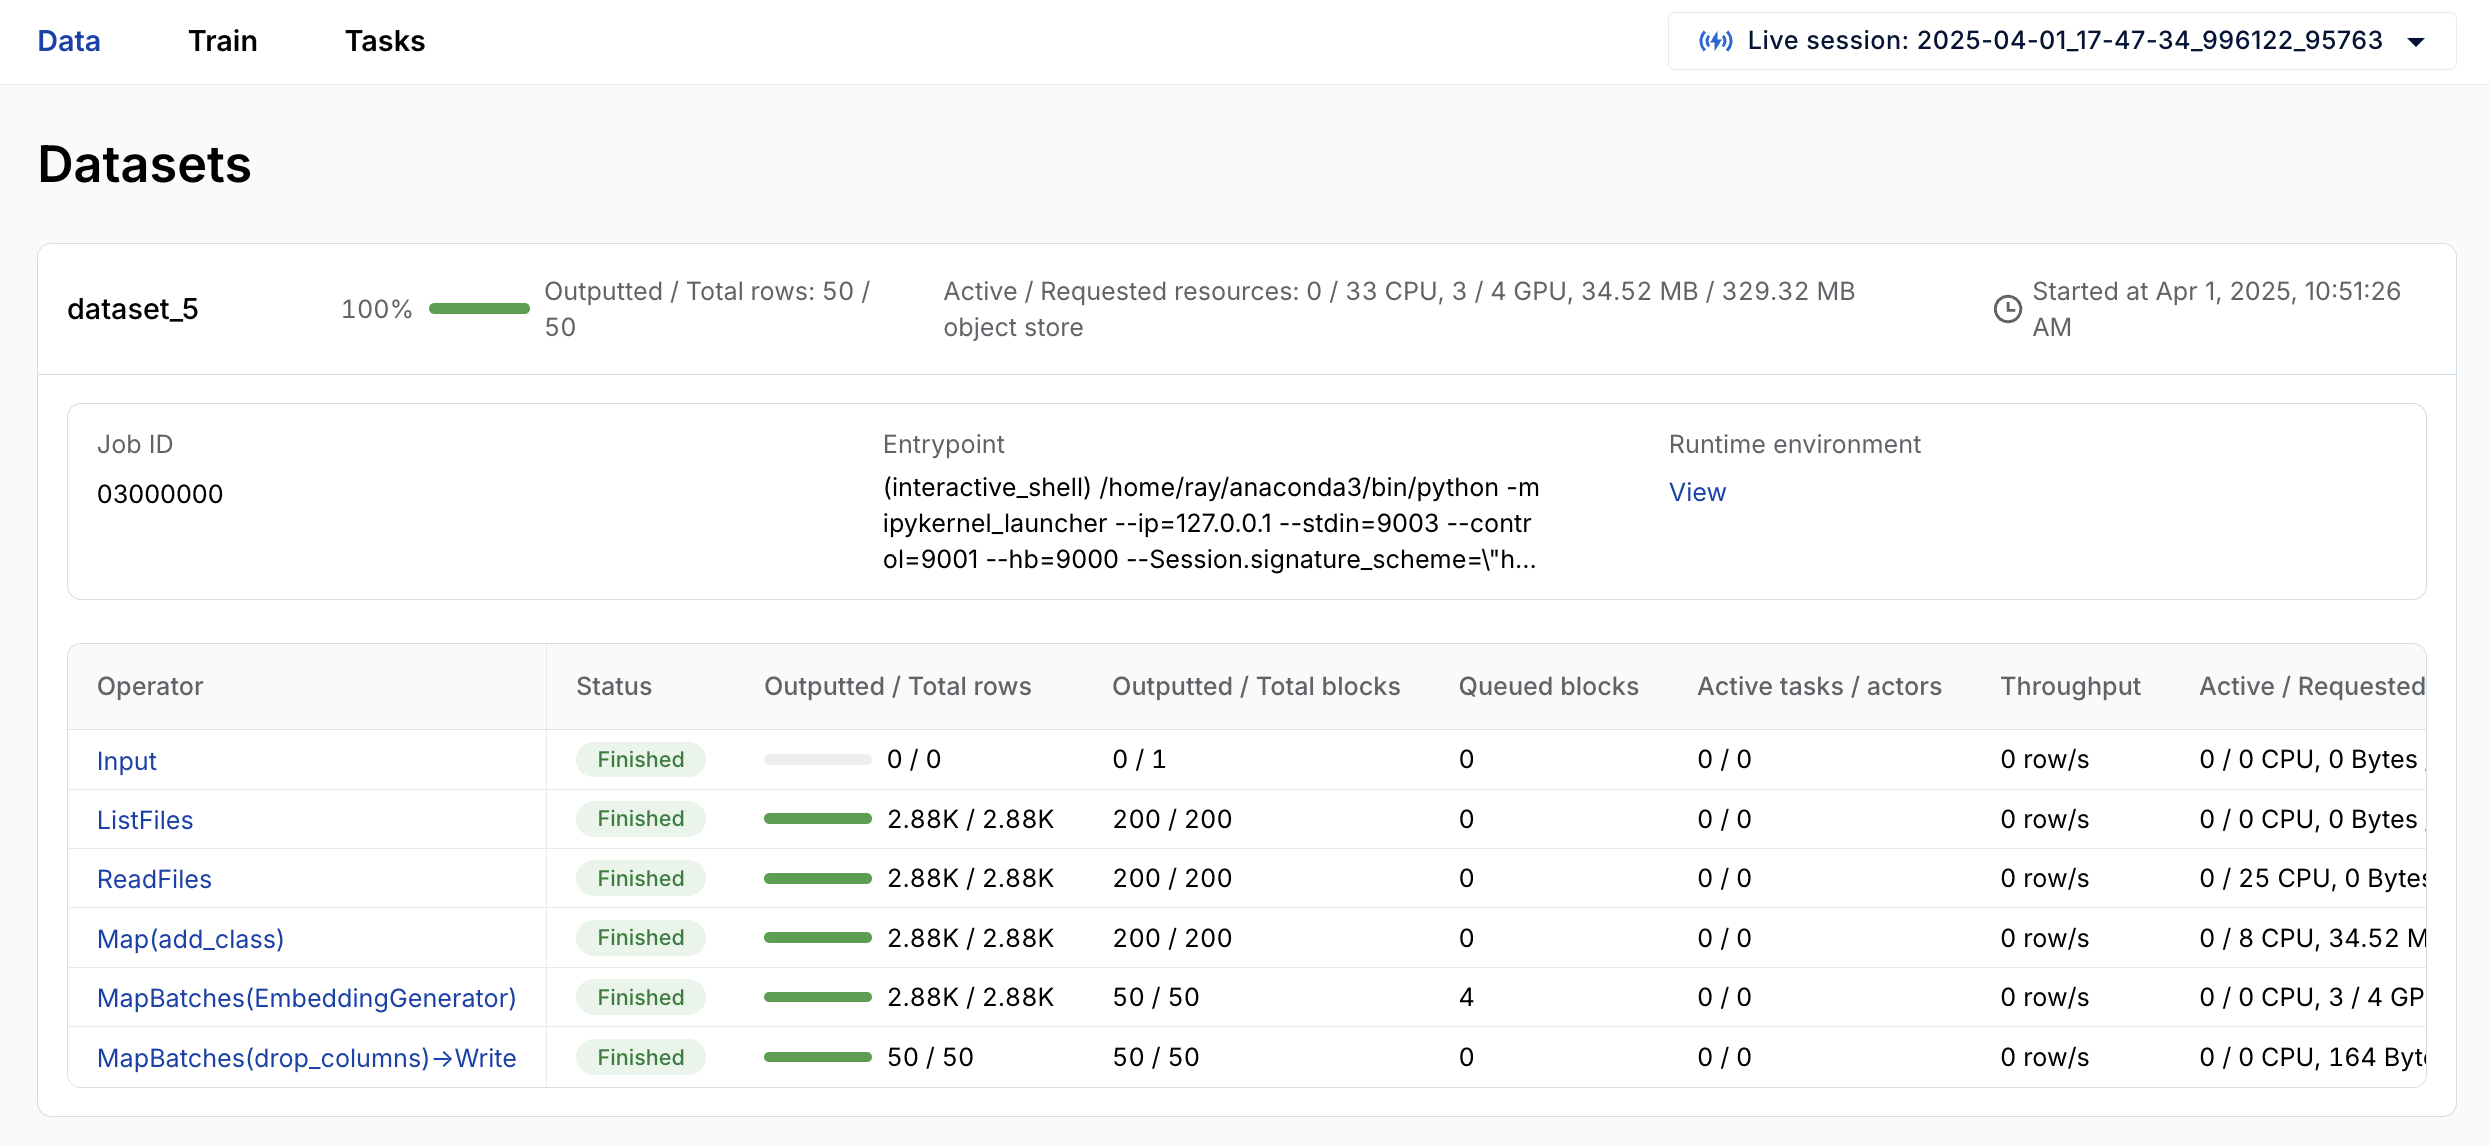
Task: Switch to the Data tab
Action: coord(69,41)
